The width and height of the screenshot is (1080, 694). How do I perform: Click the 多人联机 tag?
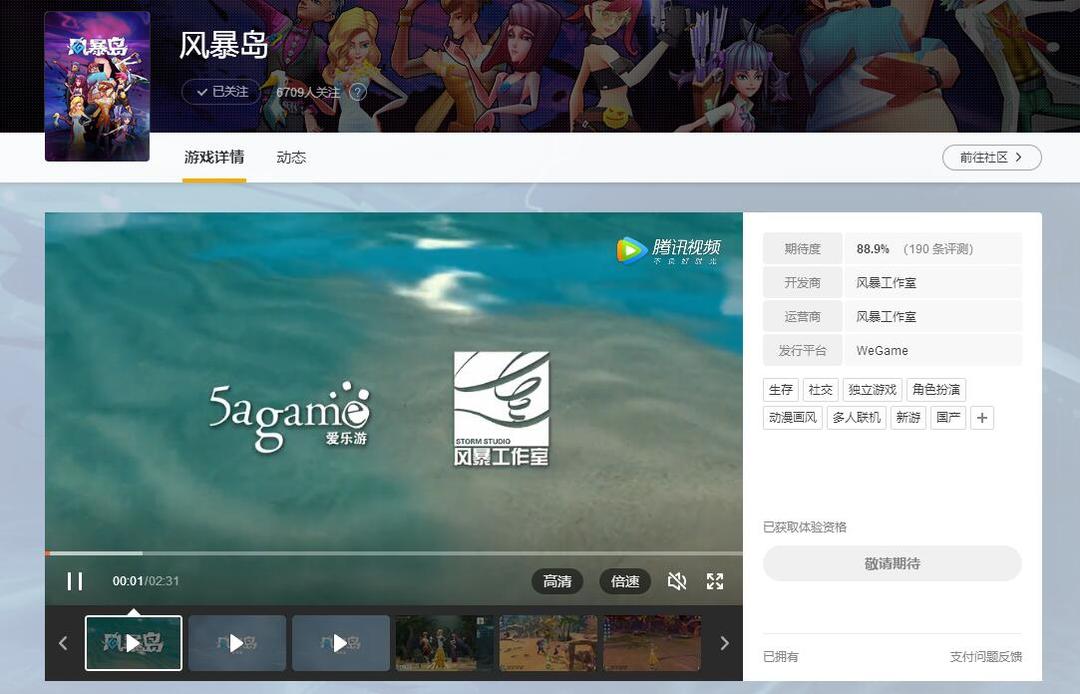(x=856, y=418)
